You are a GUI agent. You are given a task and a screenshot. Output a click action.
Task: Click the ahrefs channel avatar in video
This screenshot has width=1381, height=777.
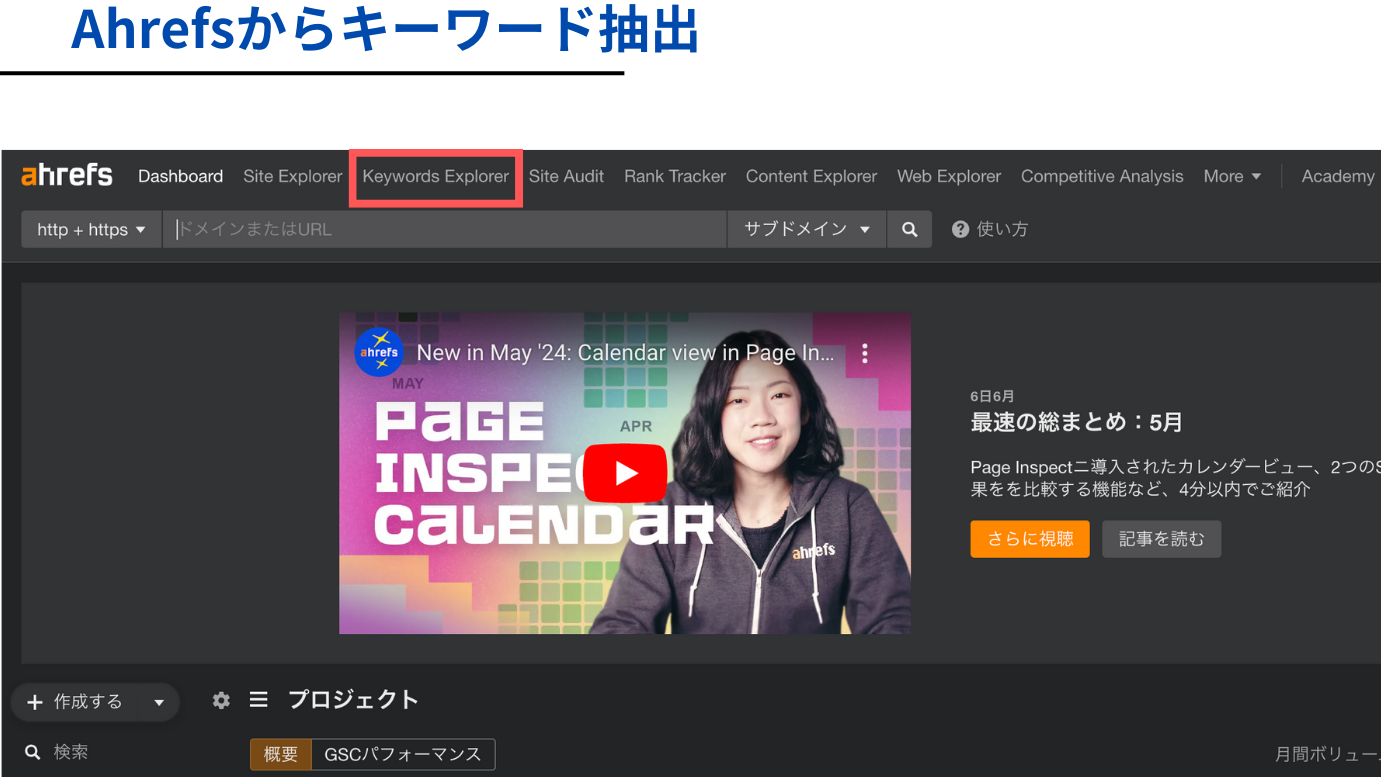379,352
